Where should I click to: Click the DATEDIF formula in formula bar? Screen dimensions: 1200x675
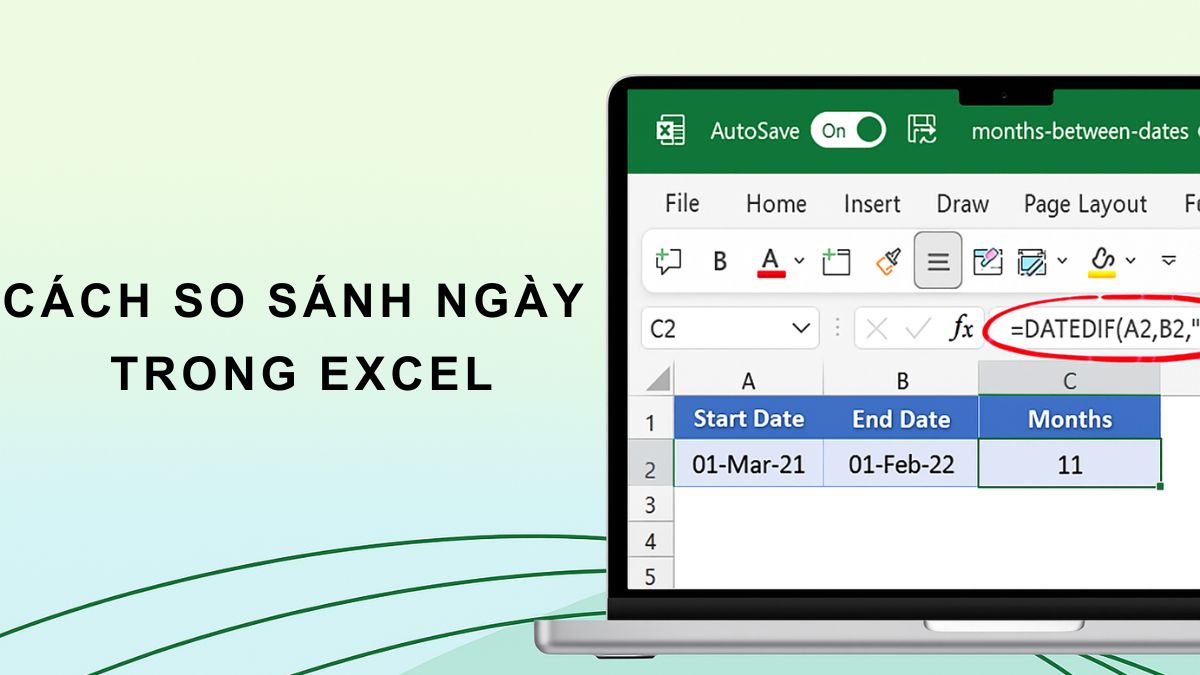pos(1104,329)
